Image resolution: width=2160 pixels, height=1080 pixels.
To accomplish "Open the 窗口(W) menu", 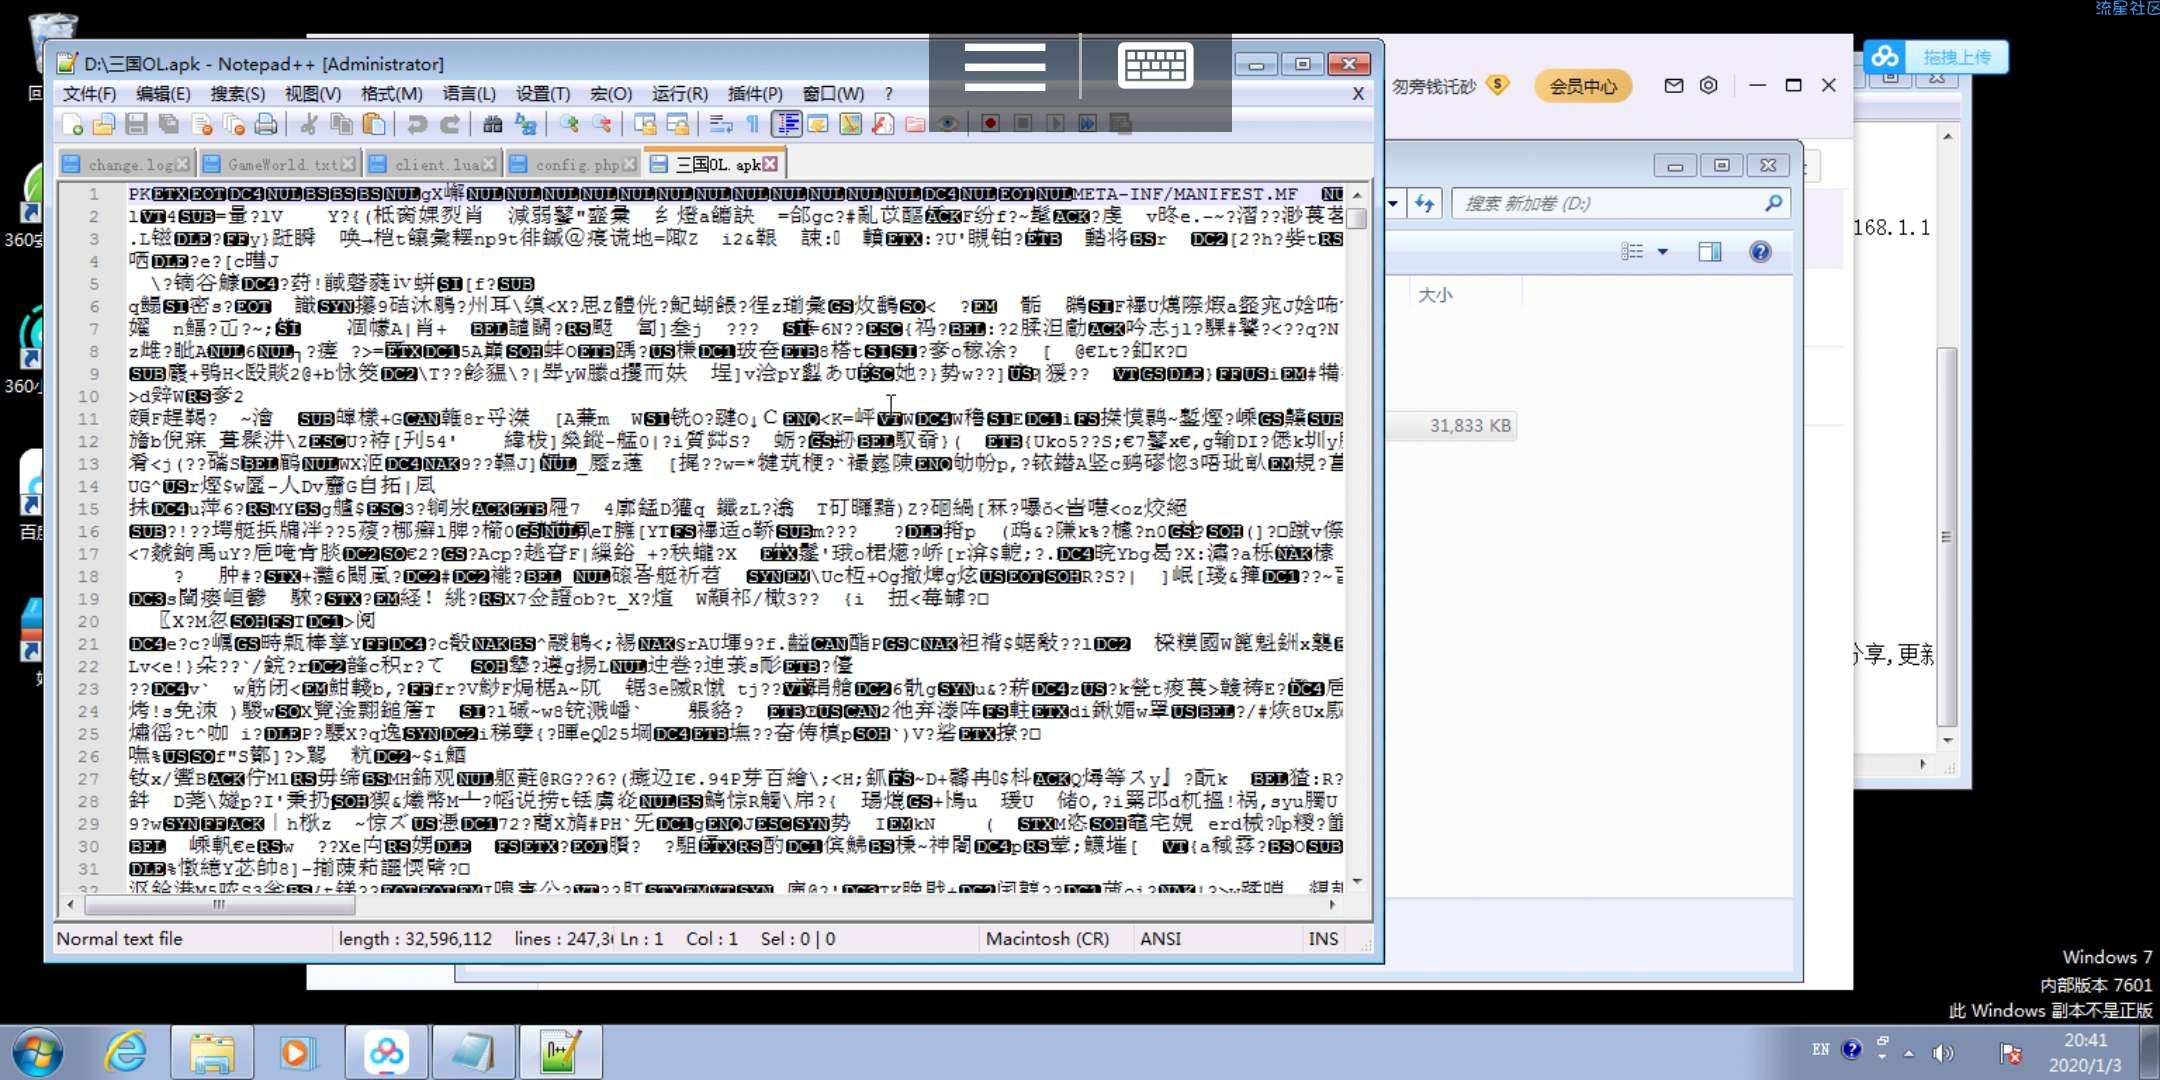I will coord(833,94).
